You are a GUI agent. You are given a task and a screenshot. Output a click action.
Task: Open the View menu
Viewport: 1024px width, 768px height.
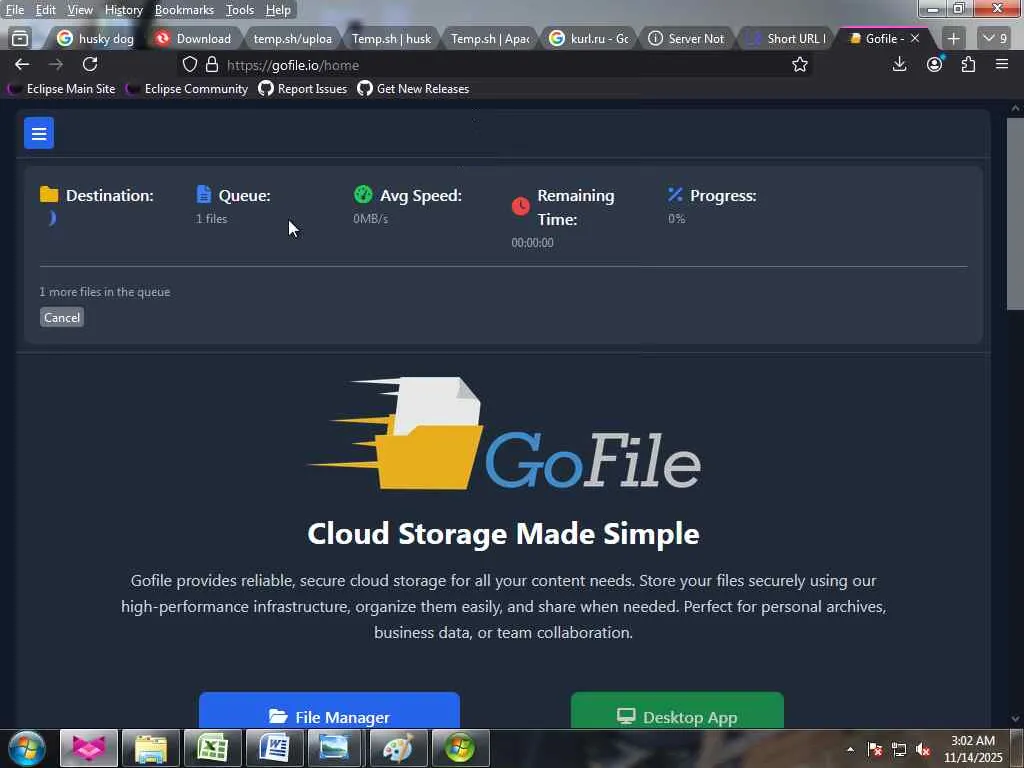point(80,10)
